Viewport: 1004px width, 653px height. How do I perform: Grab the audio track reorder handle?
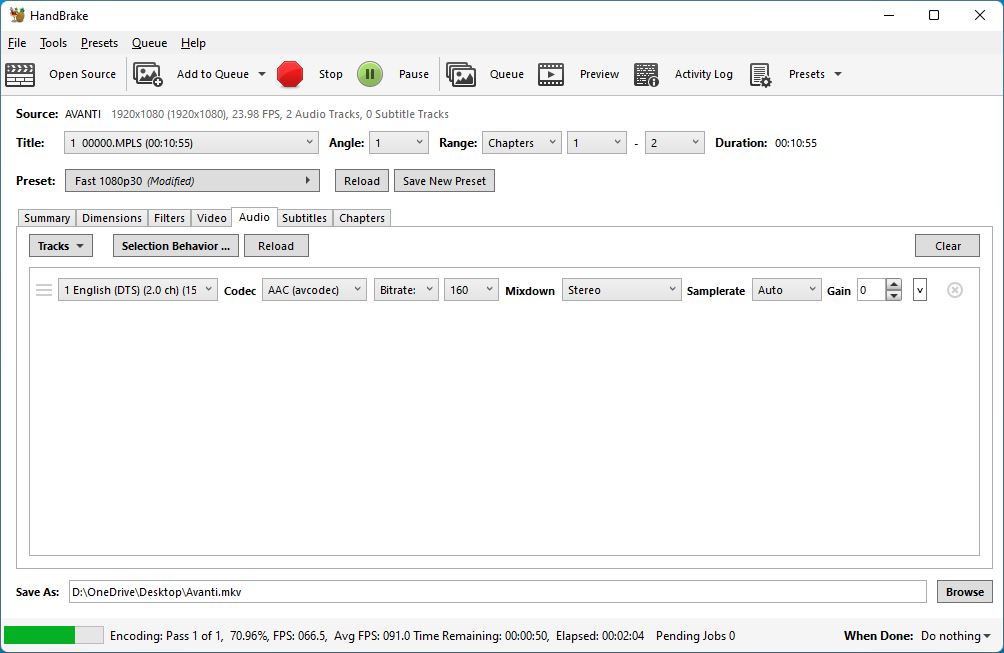tap(44, 290)
